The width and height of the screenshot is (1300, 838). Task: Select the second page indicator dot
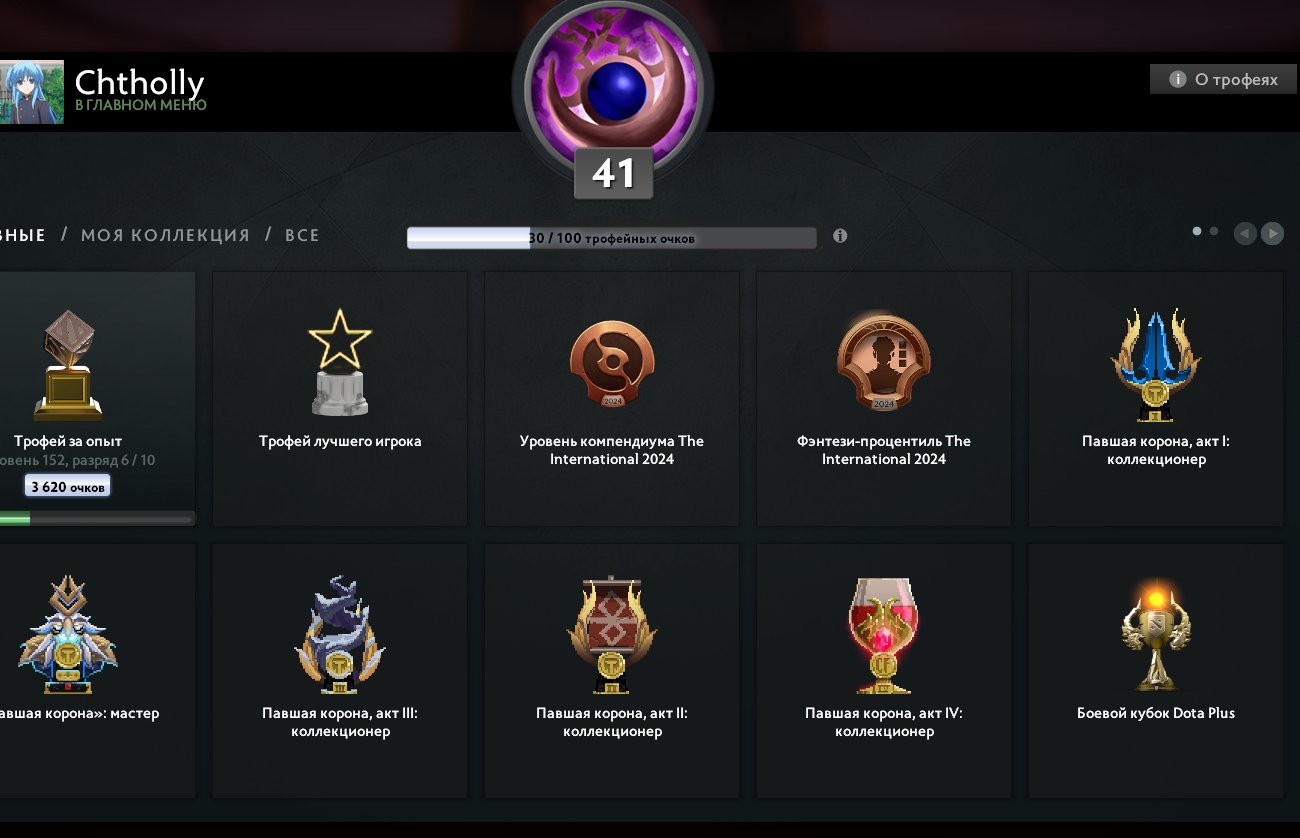point(1214,231)
